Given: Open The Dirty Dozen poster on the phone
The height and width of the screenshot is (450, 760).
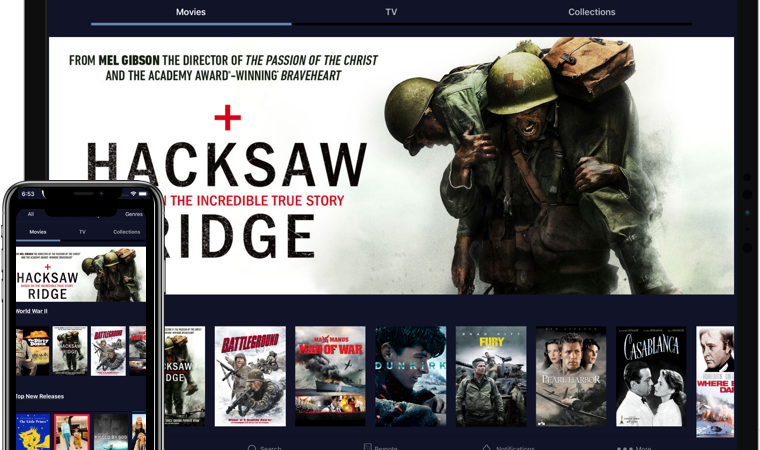Looking at the screenshot, I should [32, 351].
